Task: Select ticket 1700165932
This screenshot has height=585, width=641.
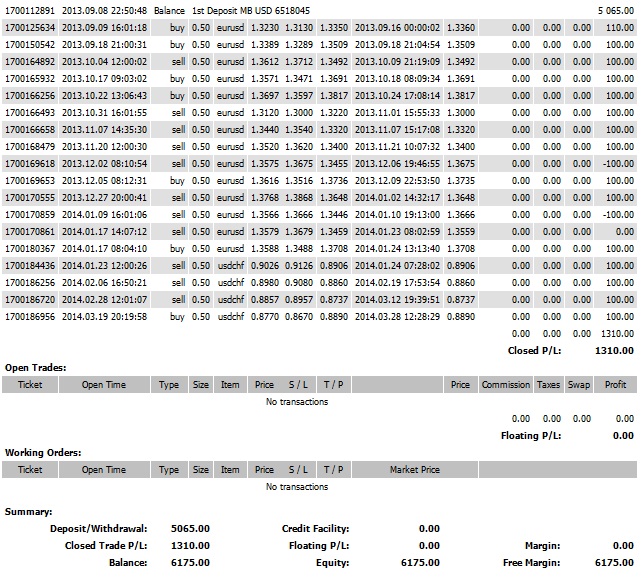Action: [x=30, y=78]
